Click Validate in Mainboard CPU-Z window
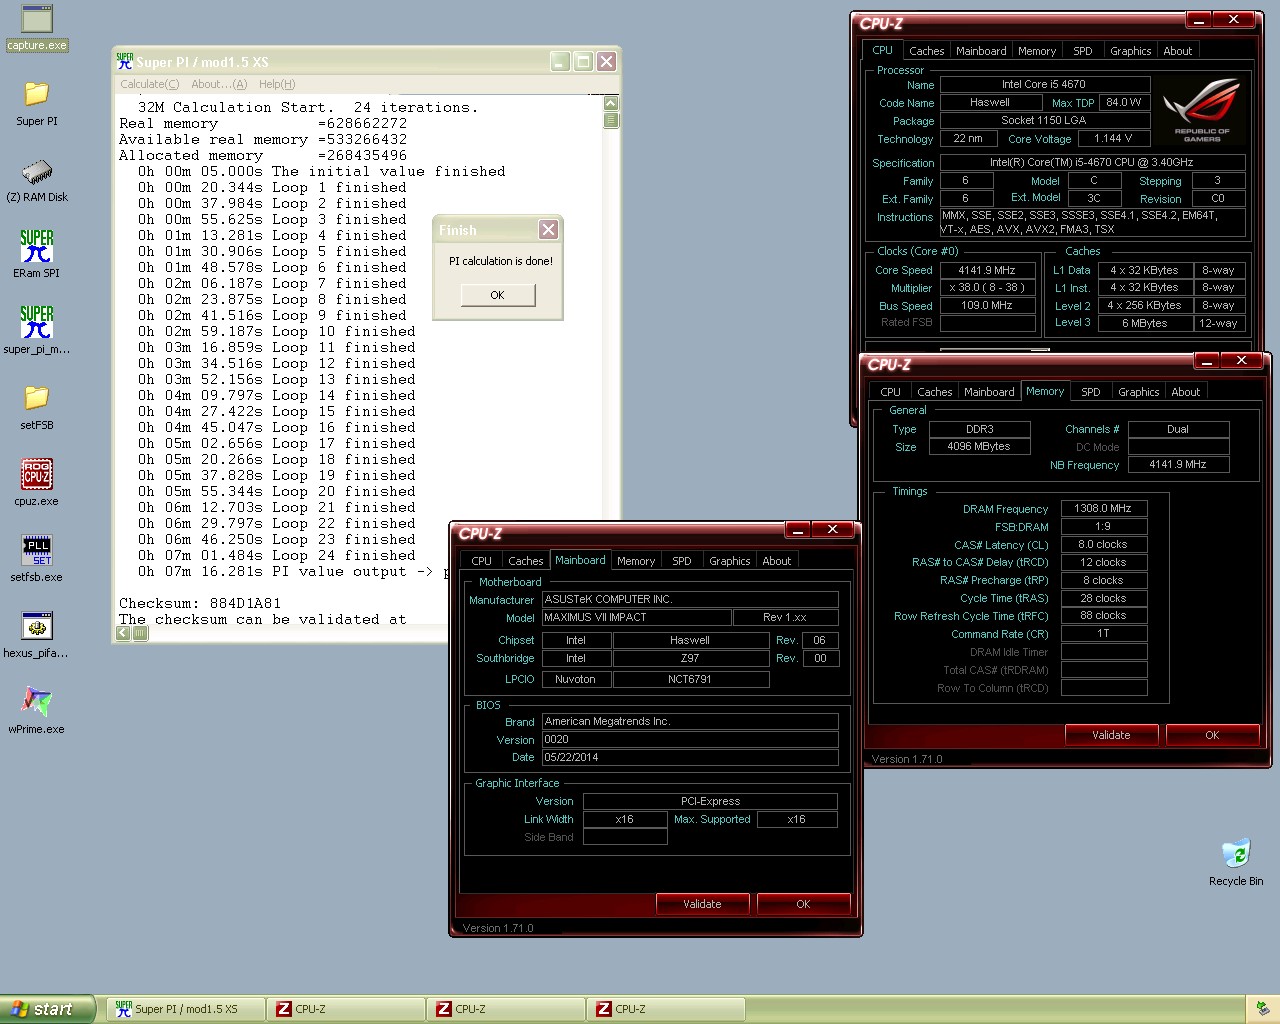 pyautogui.click(x=702, y=904)
